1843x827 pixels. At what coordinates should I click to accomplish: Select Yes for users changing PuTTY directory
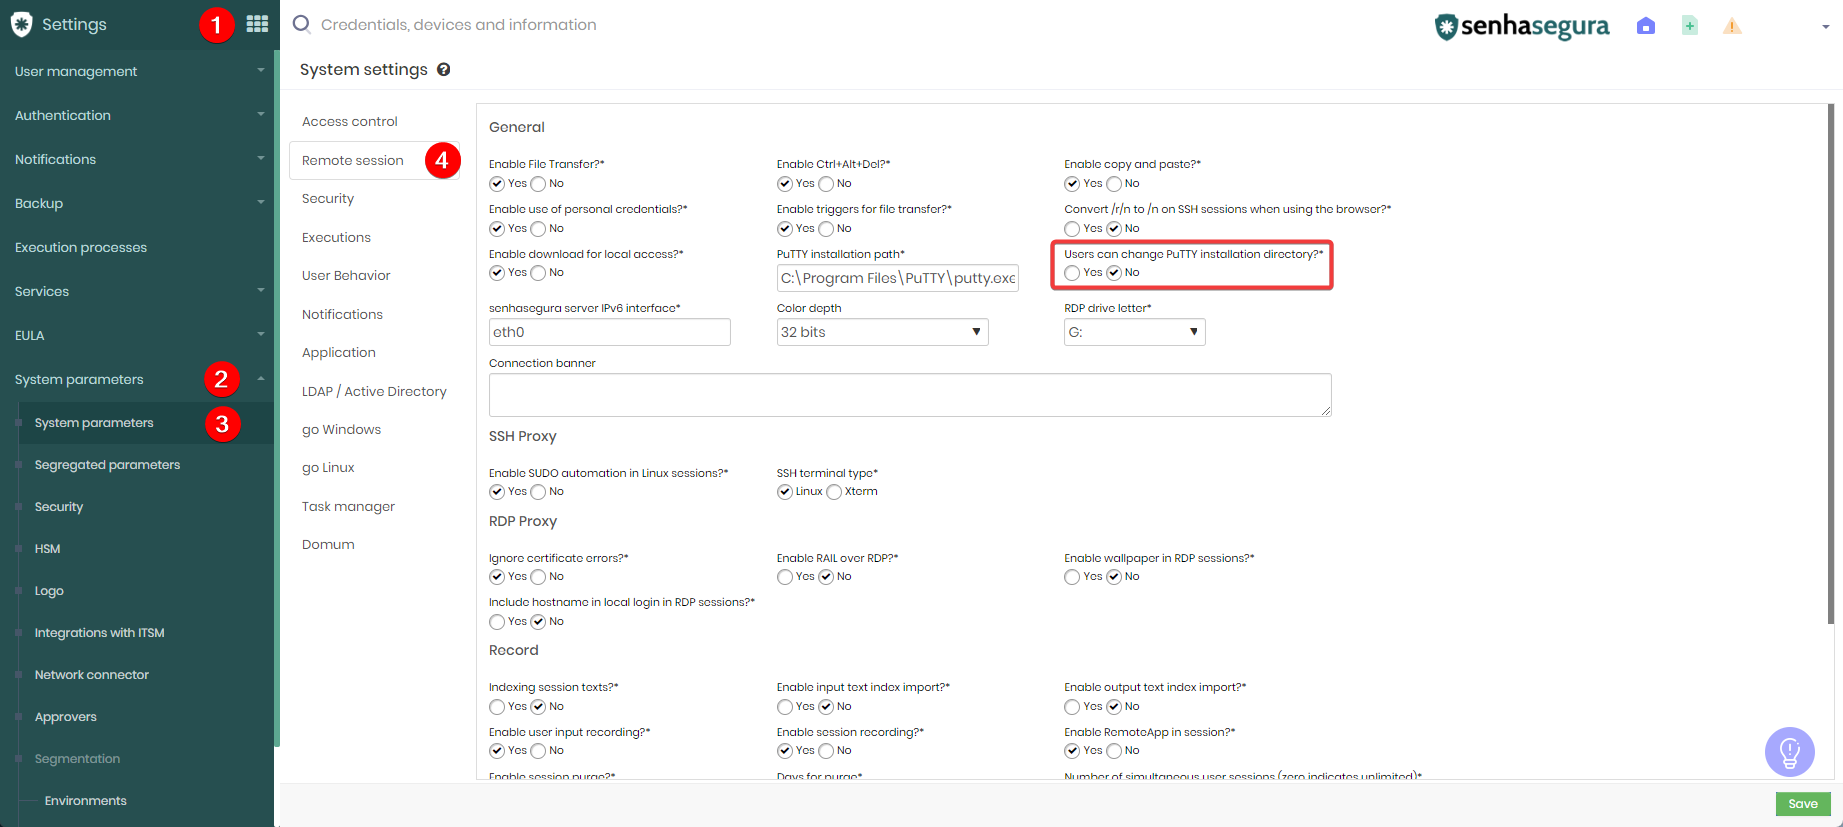[x=1072, y=273]
